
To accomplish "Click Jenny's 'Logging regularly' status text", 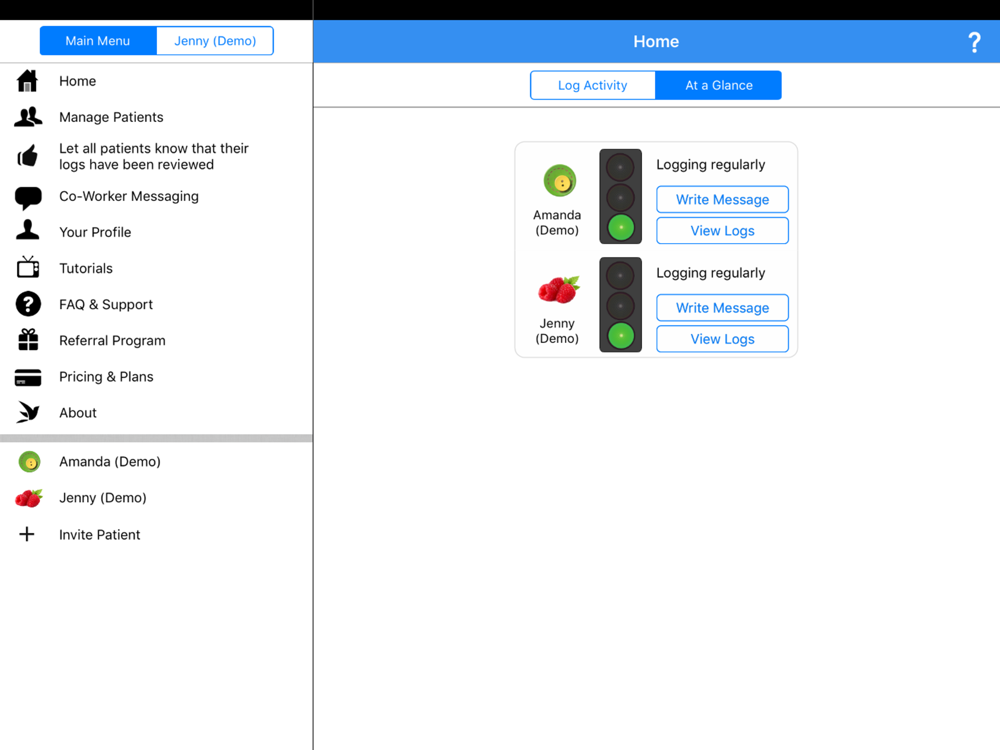I will 710,274.
